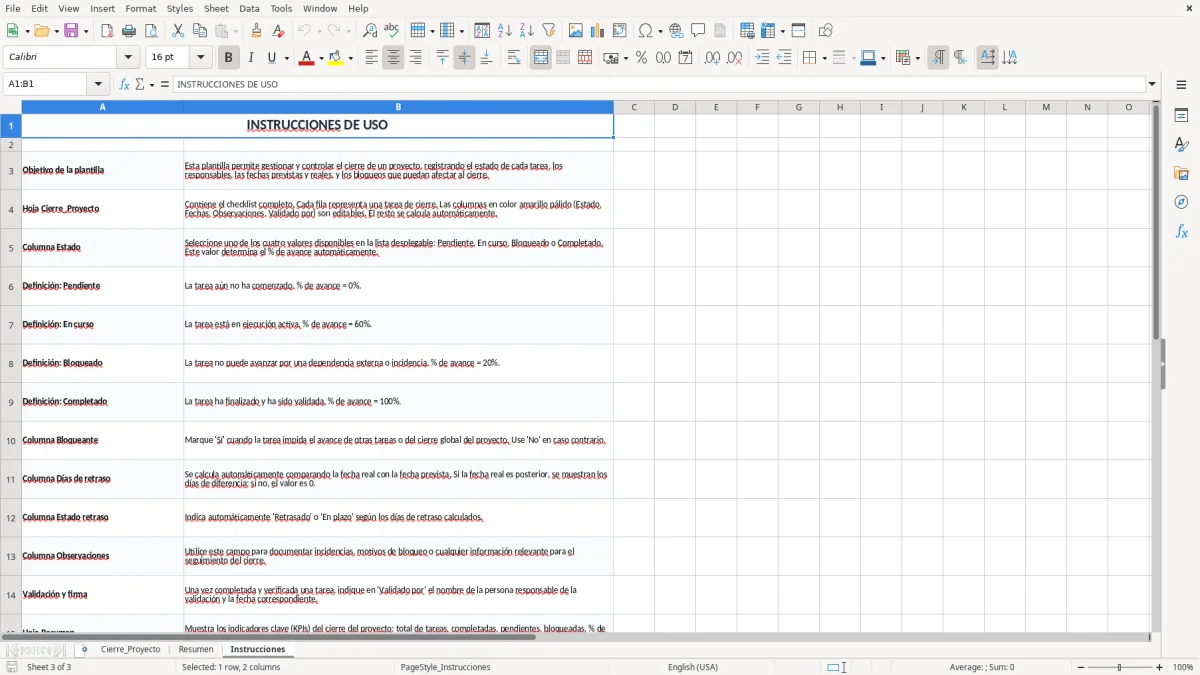This screenshot has height=675, width=1200.
Task: Toggle Bold formatting
Action: 229,58
